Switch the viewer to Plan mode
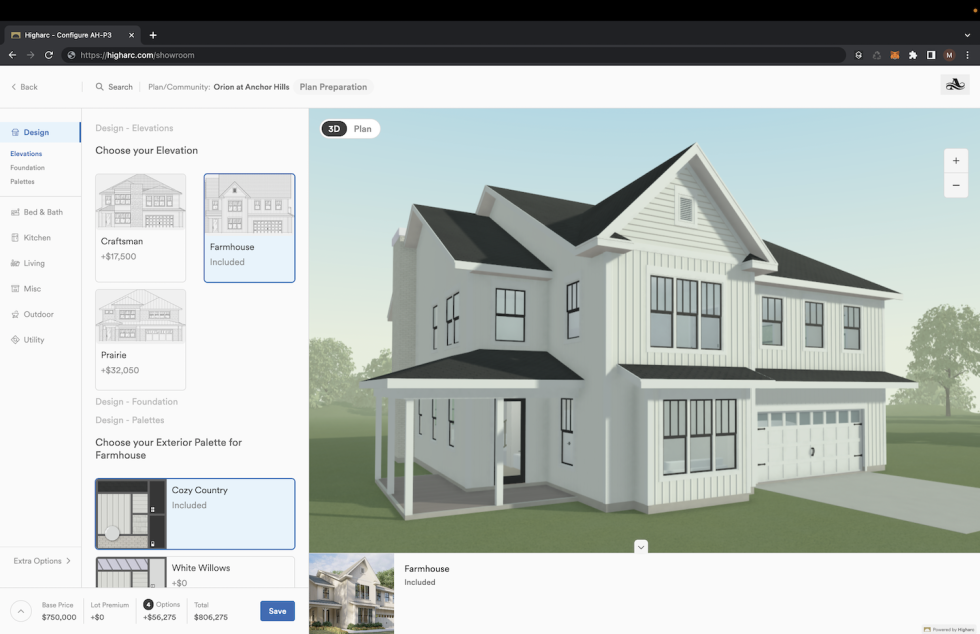Viewport: 980px width, 634px height. point(363,129)
